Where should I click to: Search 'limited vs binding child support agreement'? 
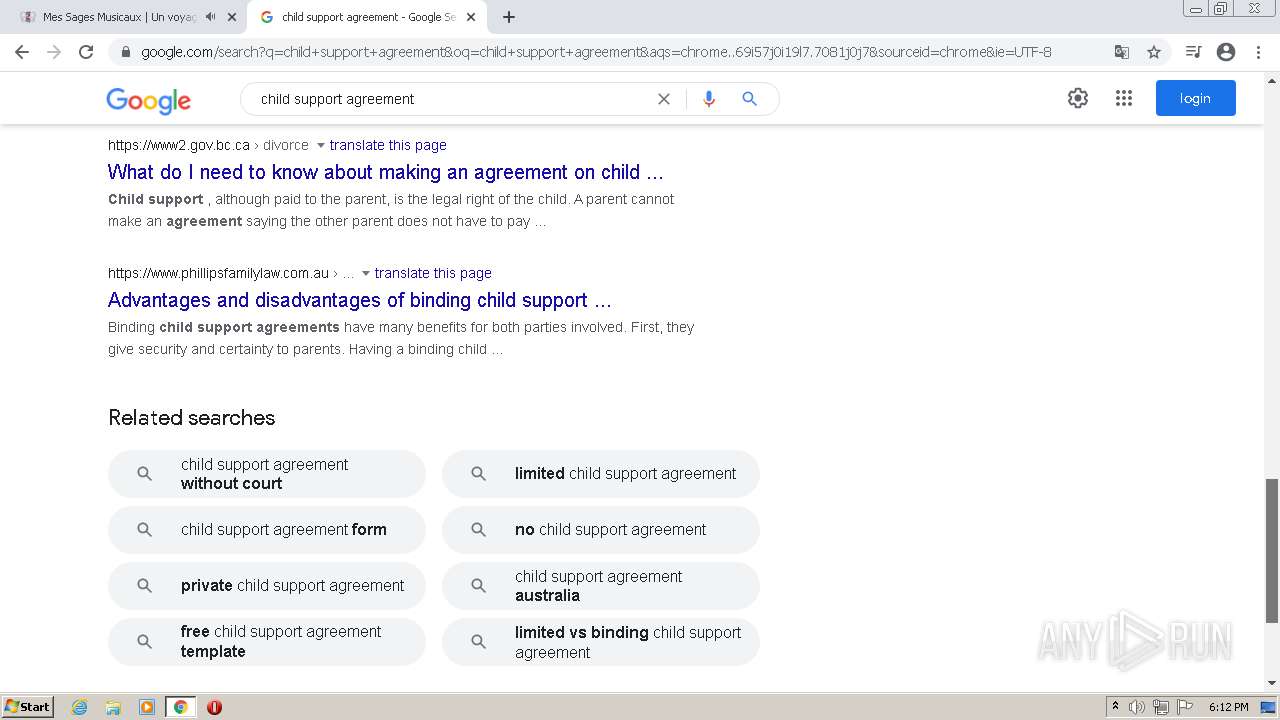click(x=601, y=642)
